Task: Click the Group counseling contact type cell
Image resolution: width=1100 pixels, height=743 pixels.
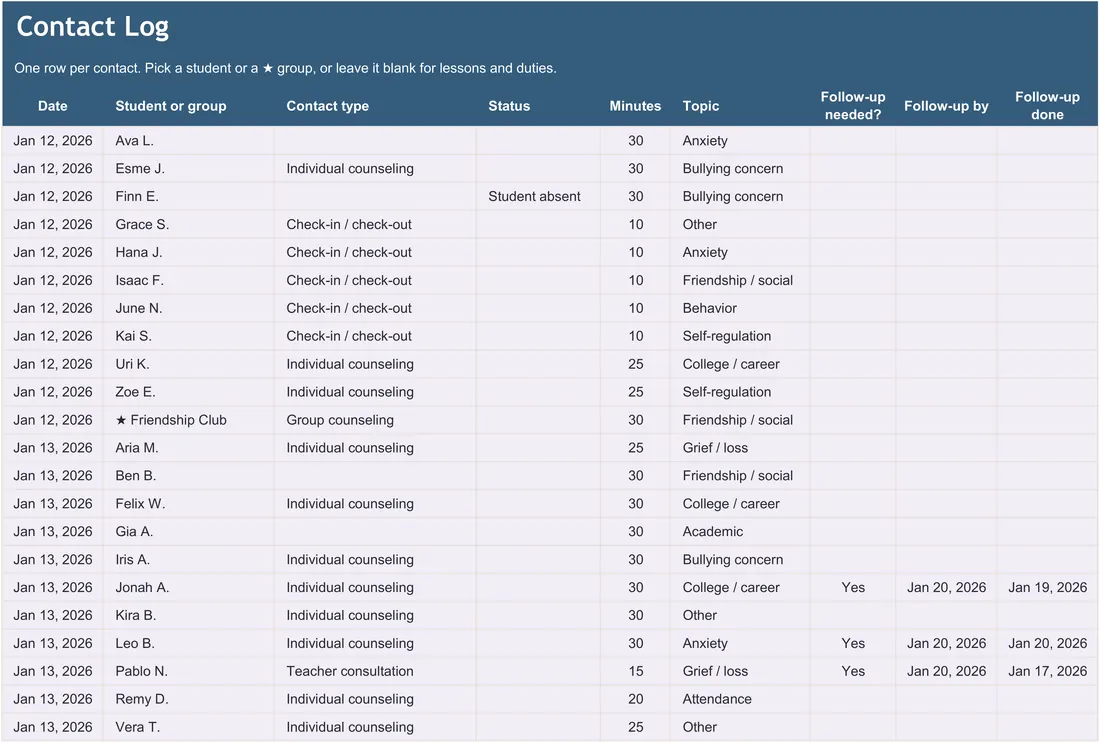Action: 375,420
